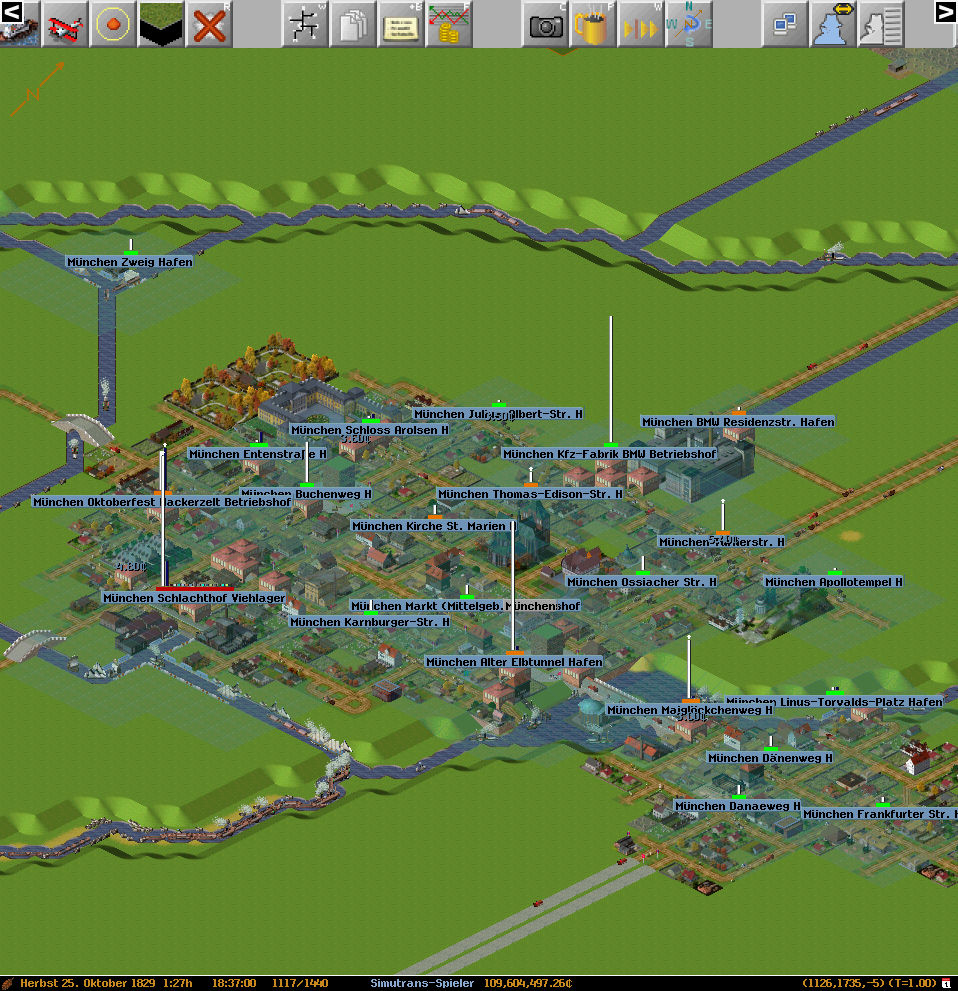Switch player using blue silhouette icon
Screen dimensions: 958x991
[832, 25]
